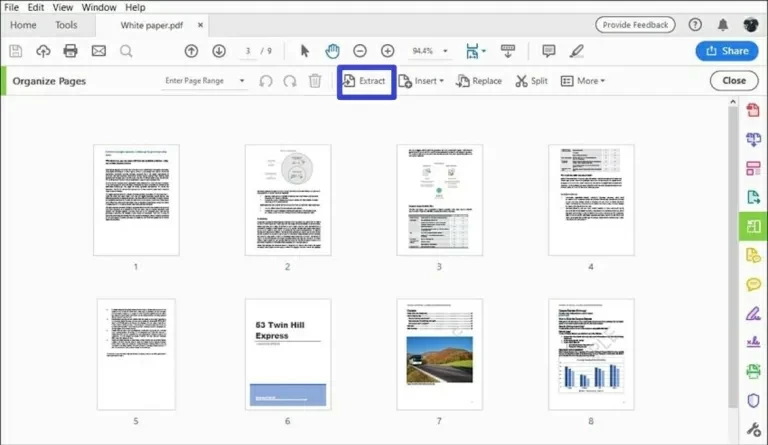The height and width of the screenshot is (445, 768).
Task: Open the View menu
Action: point(63,7)
